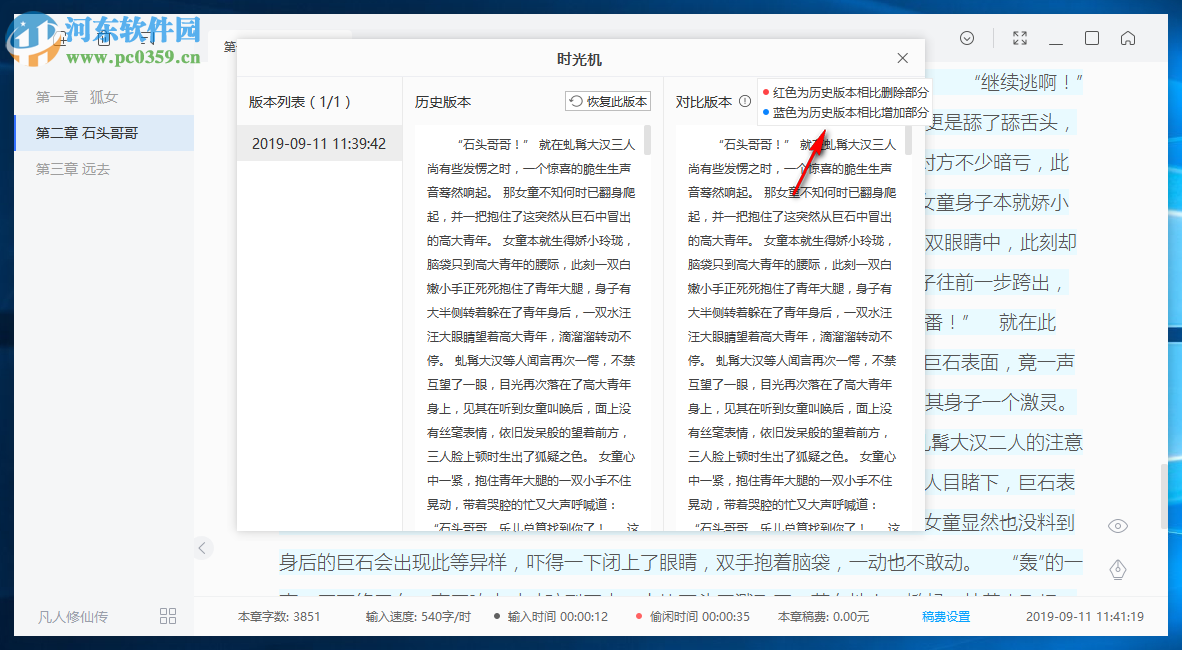Click the 2019-09-11 11:41:19 clock in the status bar
1182x650 pixels.
click(x=1085, y=617)
